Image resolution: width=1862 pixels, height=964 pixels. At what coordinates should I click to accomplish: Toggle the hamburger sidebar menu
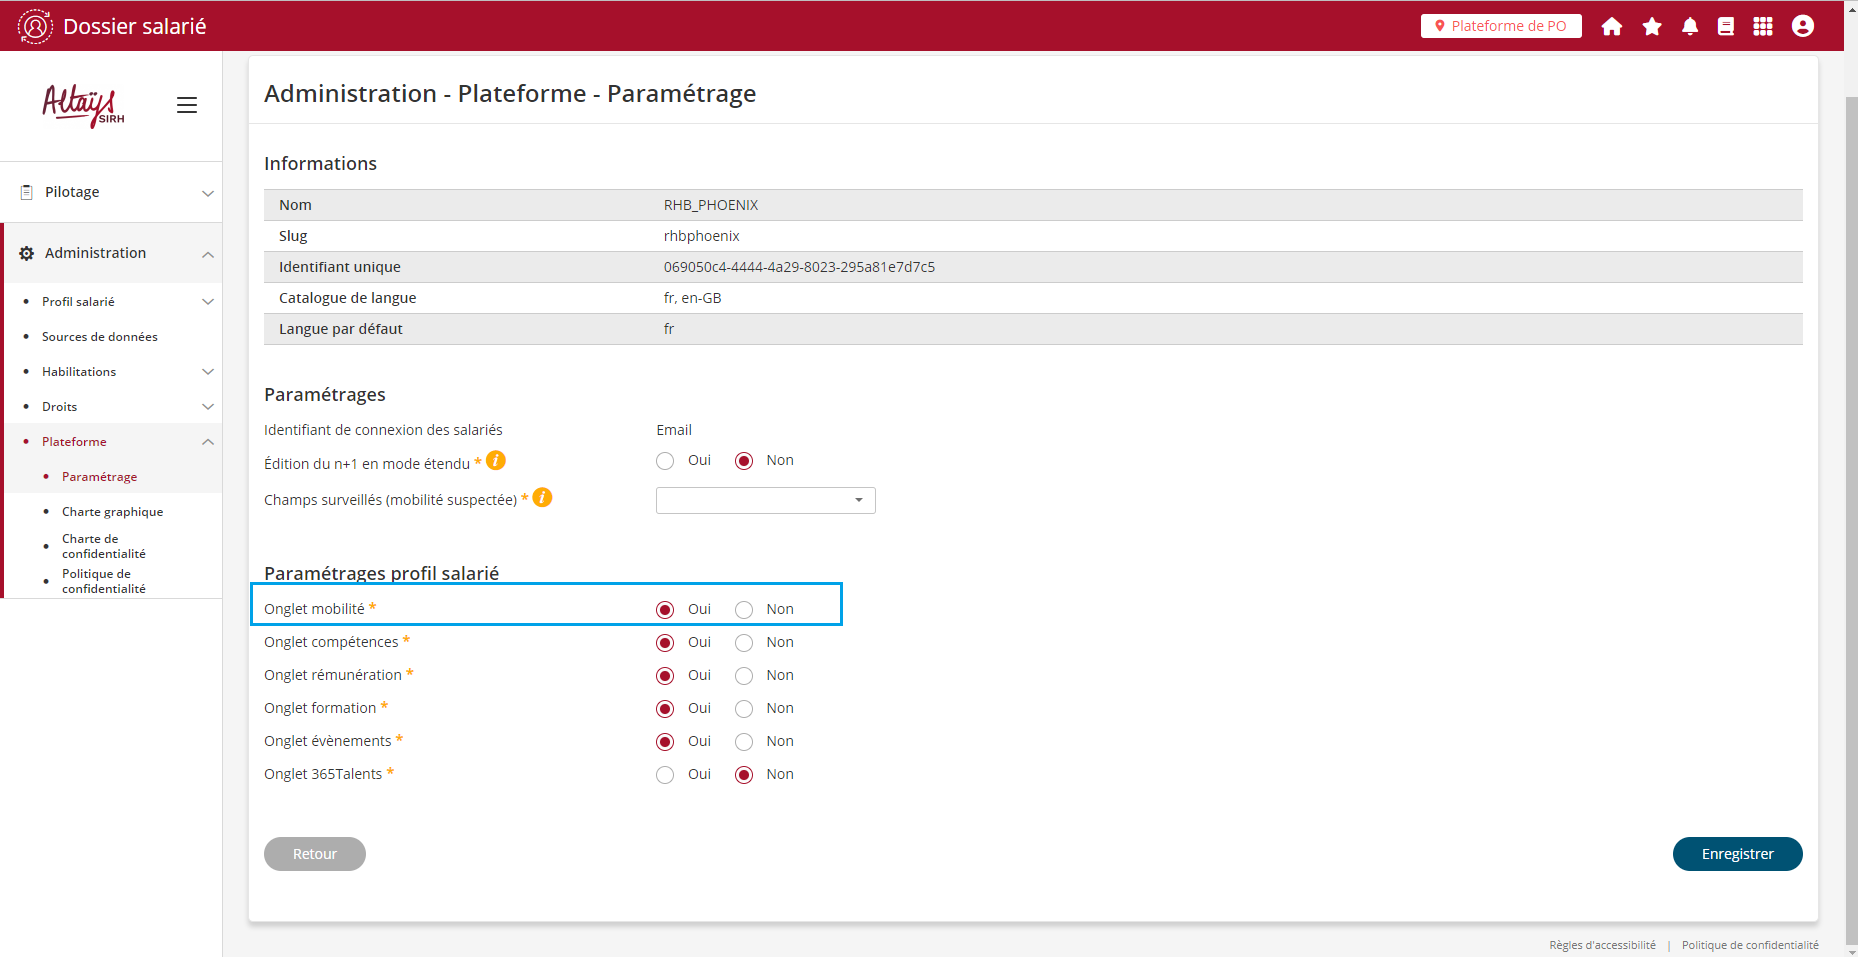click(187, 105)
